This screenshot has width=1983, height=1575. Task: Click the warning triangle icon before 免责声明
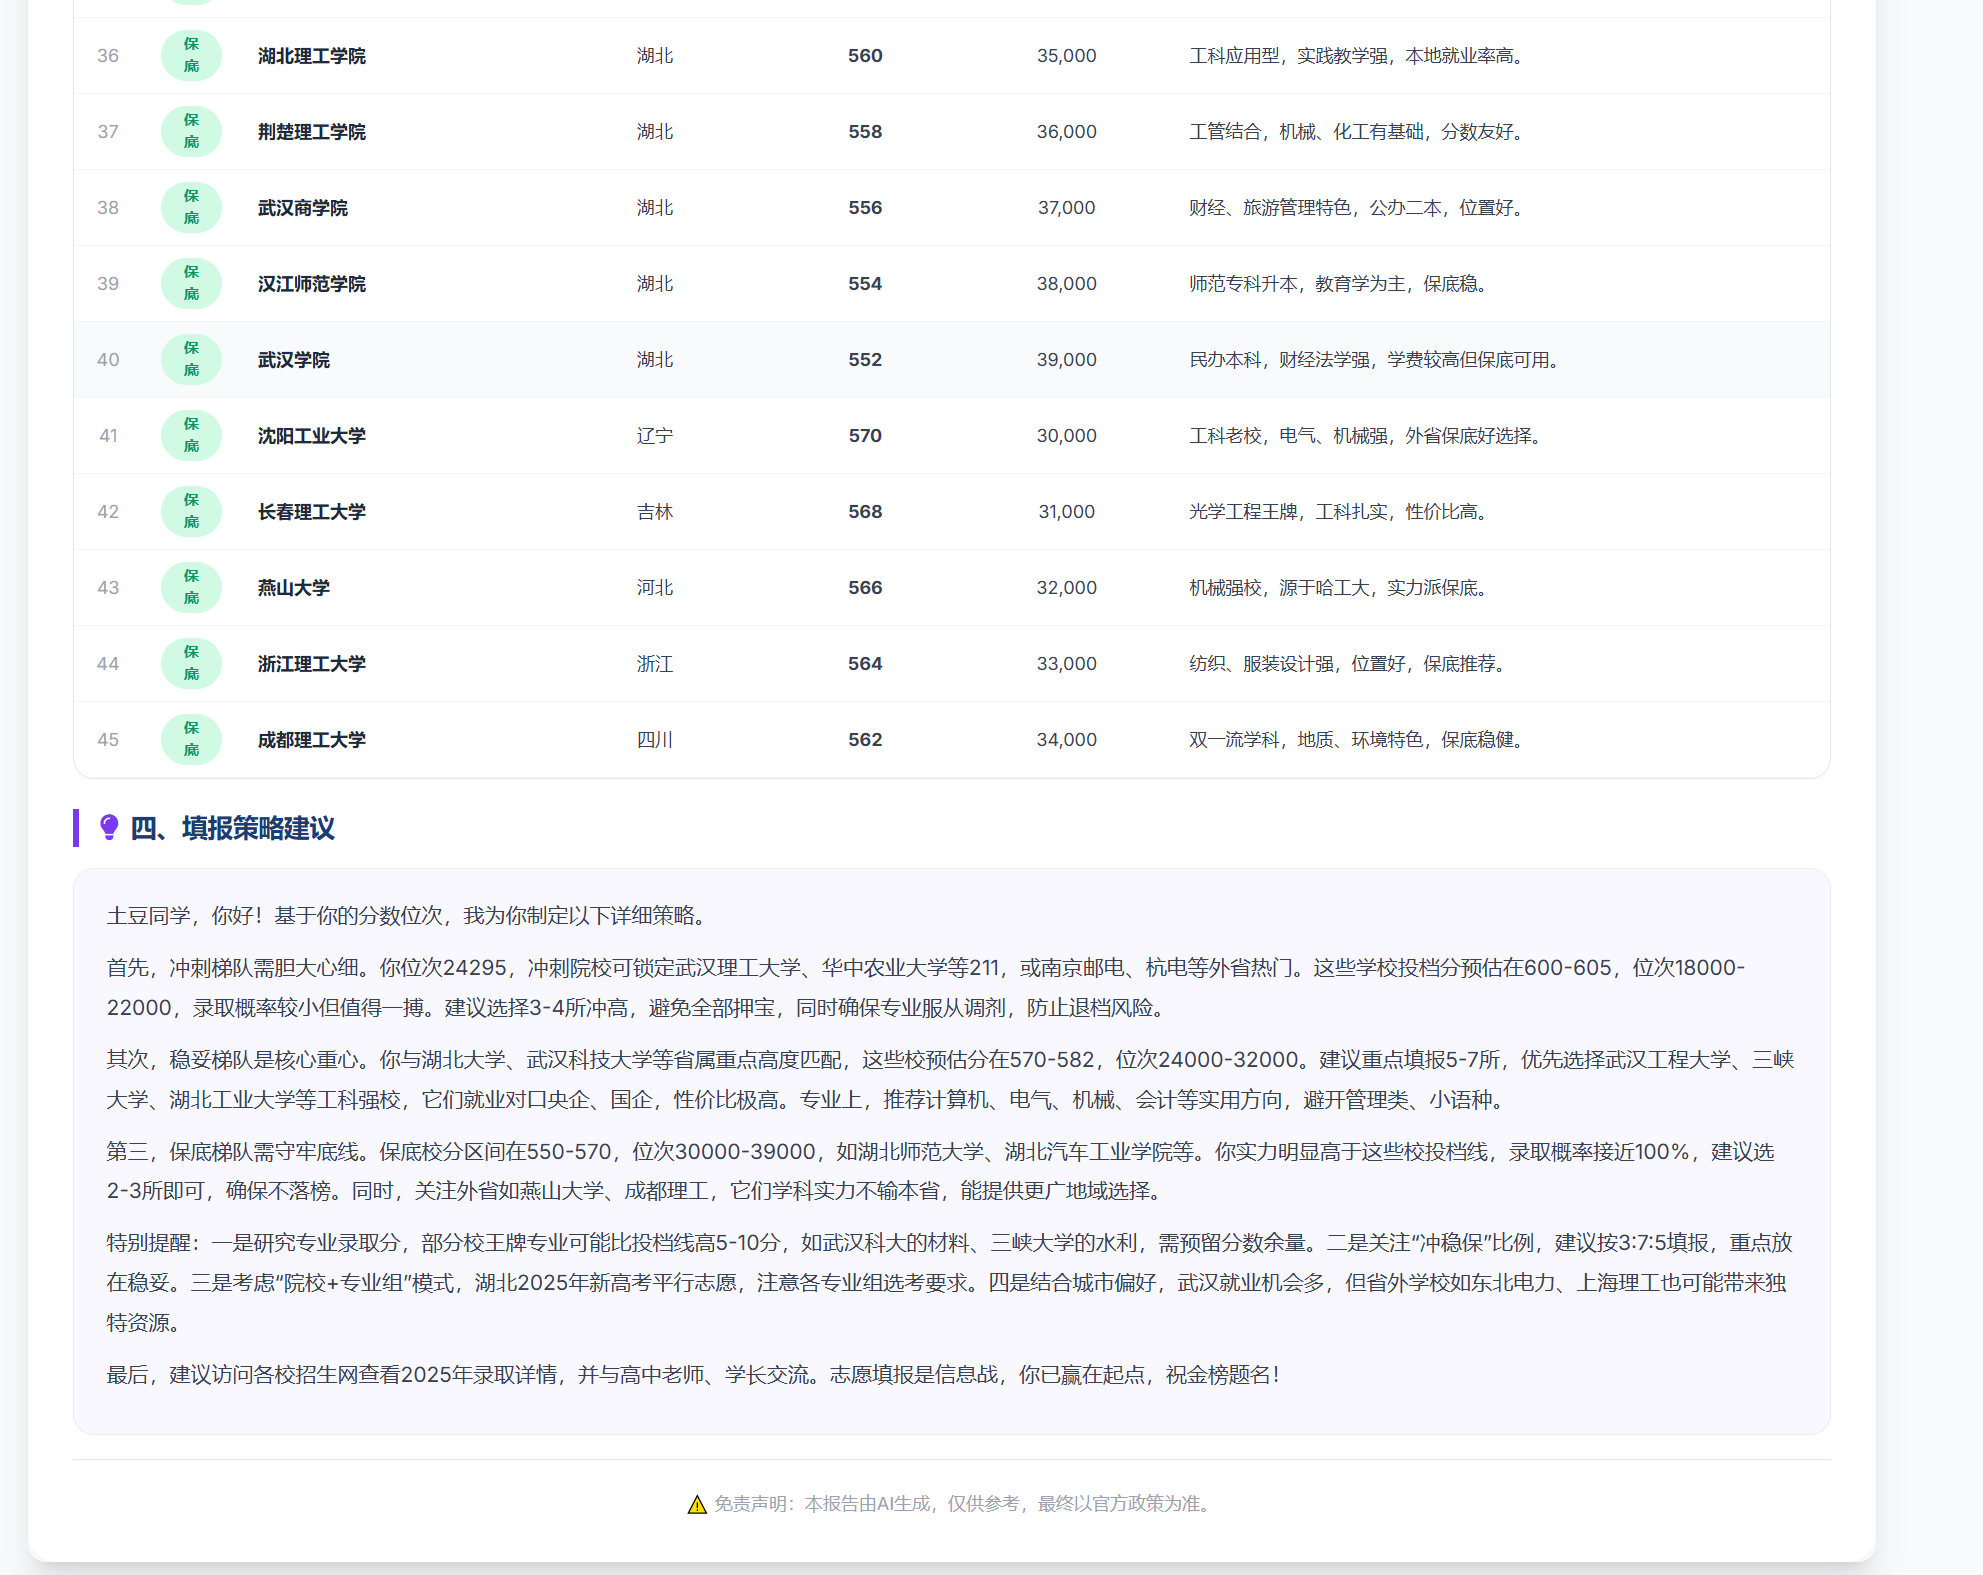point(697,1504)
